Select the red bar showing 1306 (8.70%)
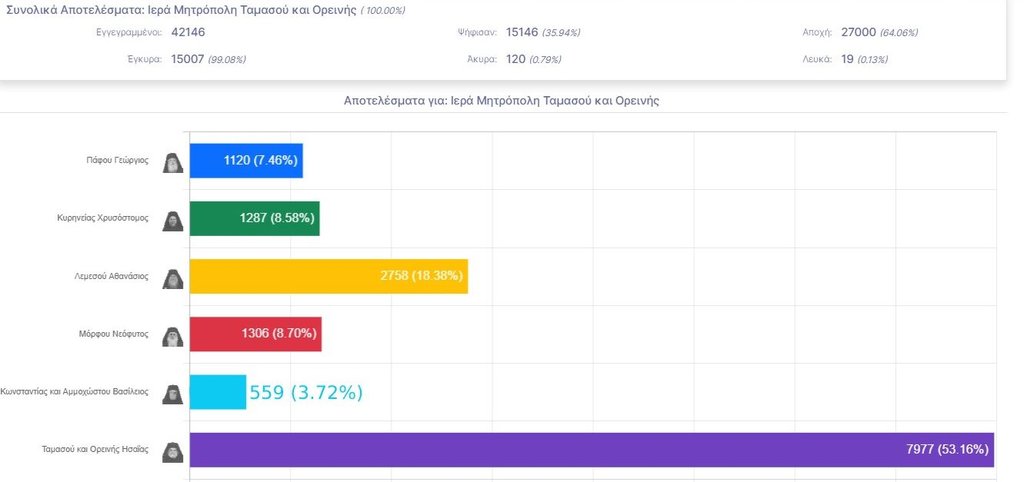Viewport: 1024px width, 482px height. [x=255, y=334]
